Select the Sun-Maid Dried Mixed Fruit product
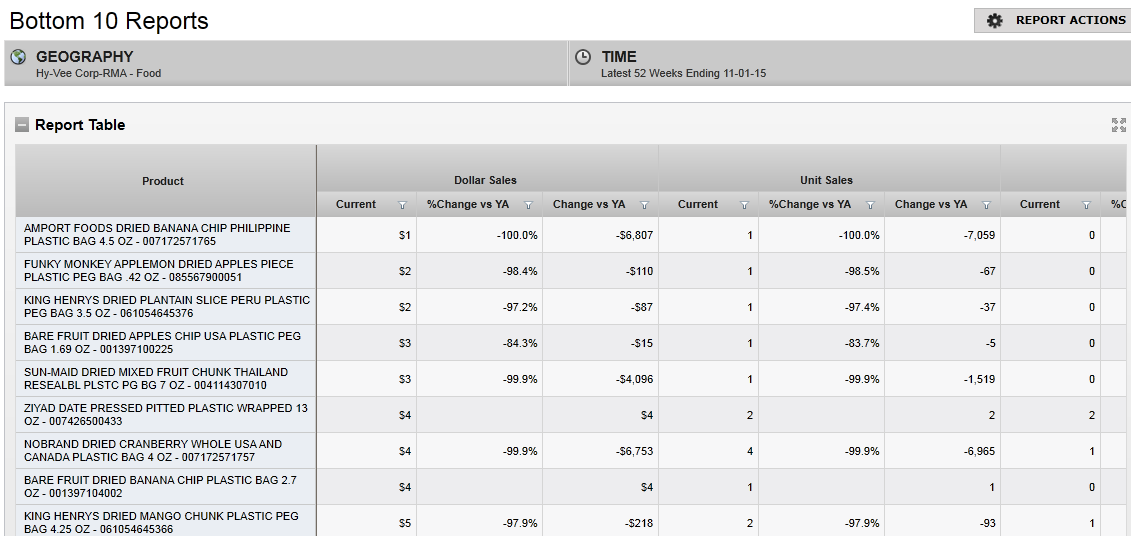This screenshot has height=536, width=1131. tap(156, 379)
